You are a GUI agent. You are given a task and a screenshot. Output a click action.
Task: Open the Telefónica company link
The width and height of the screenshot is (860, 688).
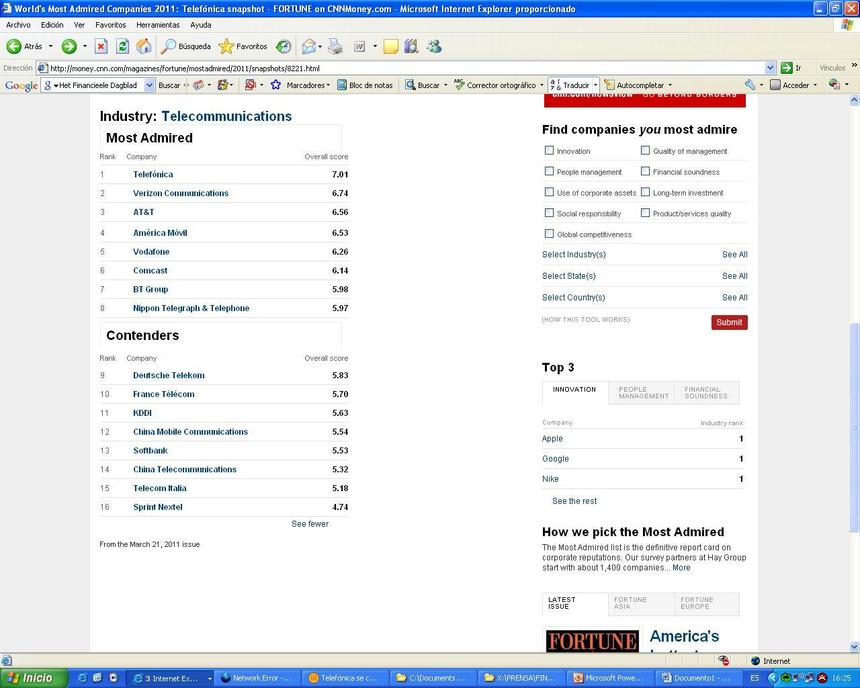pos(153,174)
